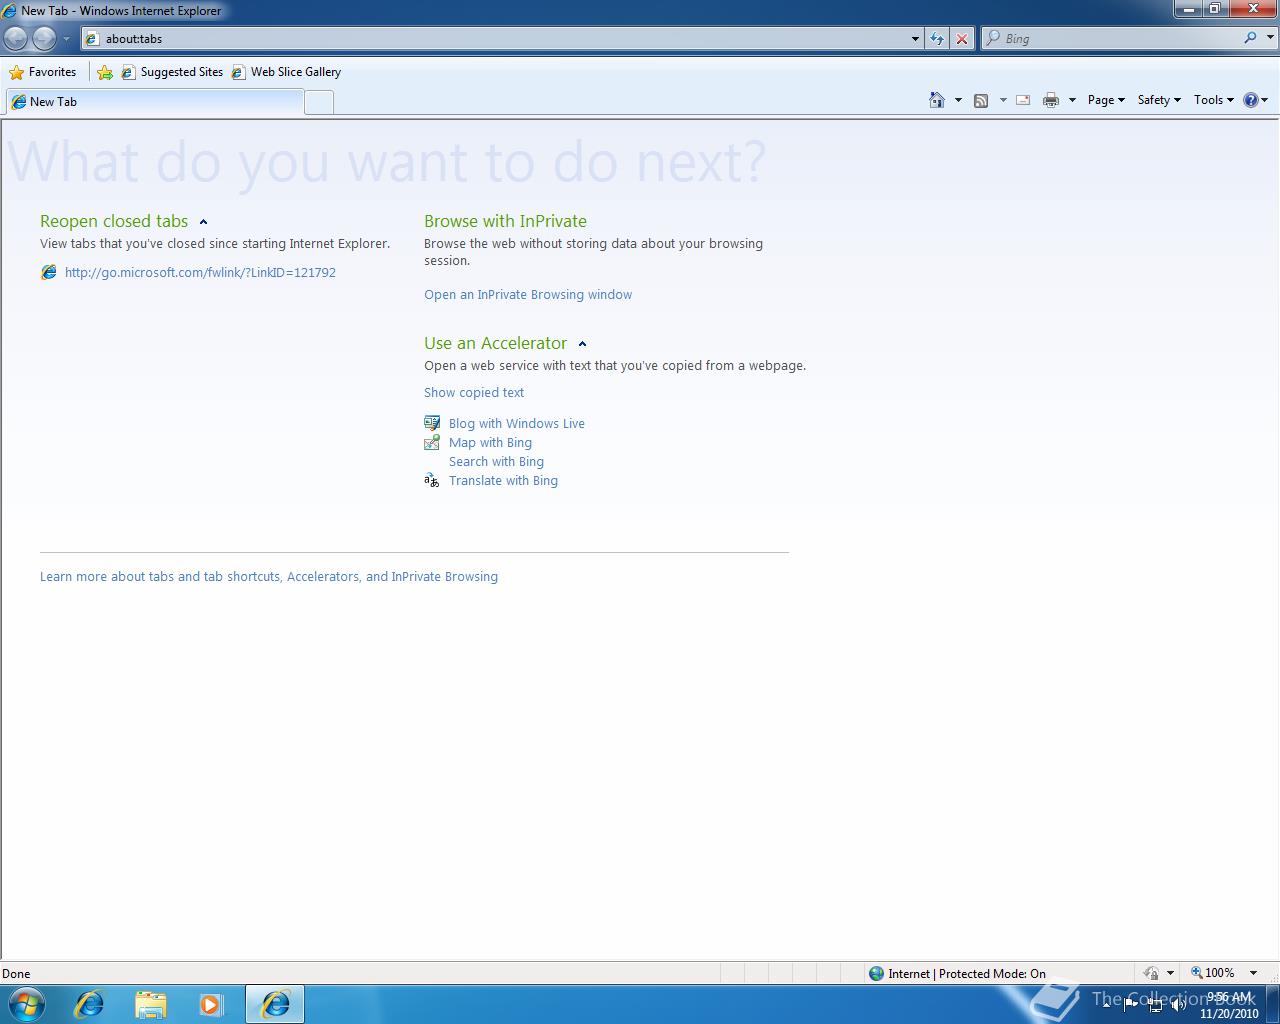Select the New Tab tab
This screenshot has width=1280, height=1024.
coord(154,102)
